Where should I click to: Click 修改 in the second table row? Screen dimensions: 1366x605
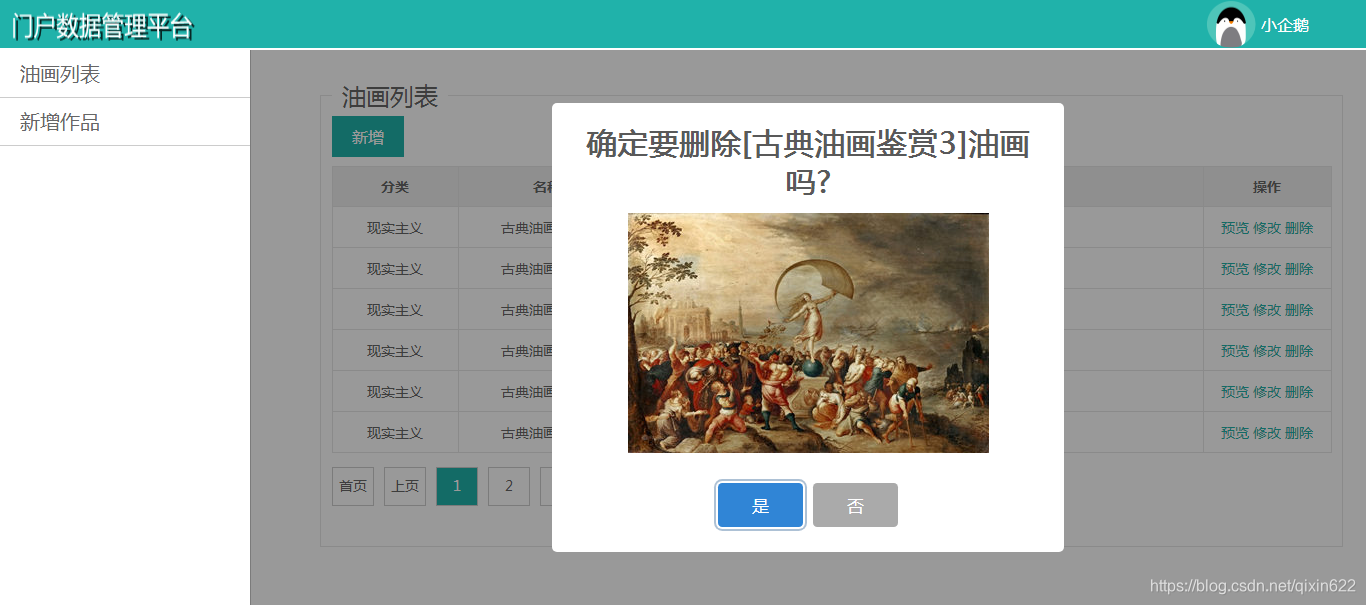(1267, 269)
